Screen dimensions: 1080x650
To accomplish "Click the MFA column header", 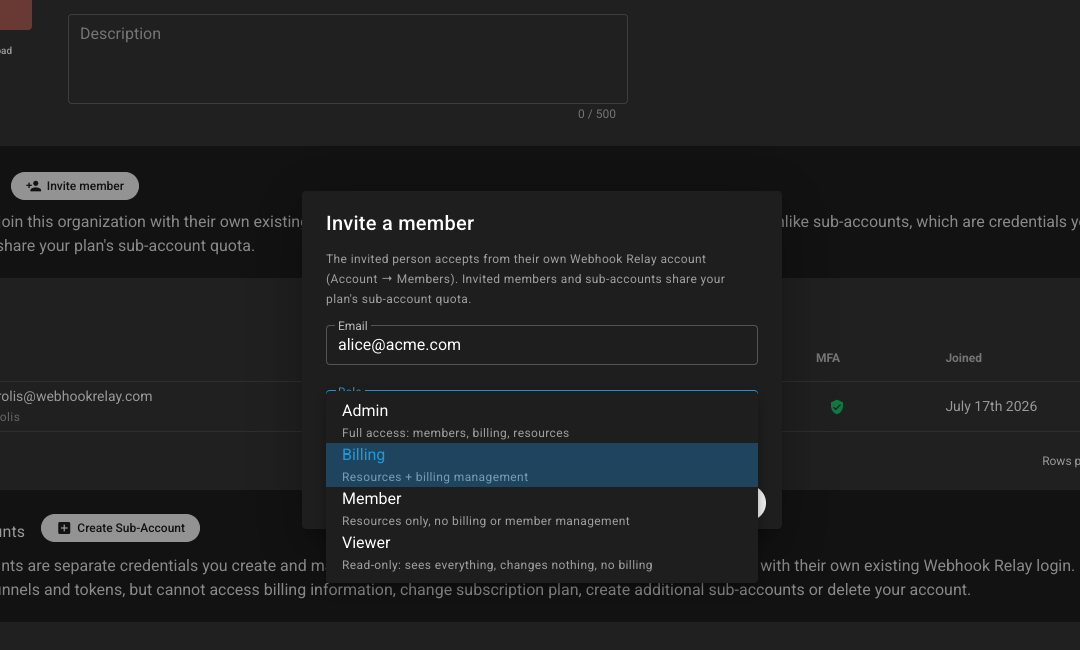I will (828, 358).
